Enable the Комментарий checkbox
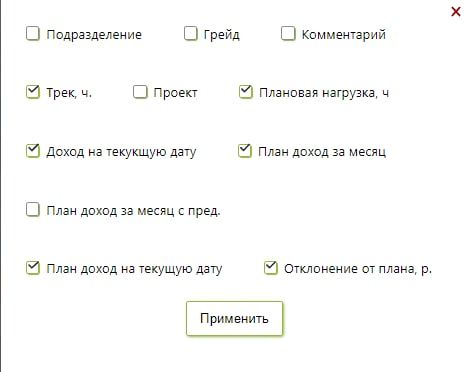Viewport: 468px width, 372px height. [x=288, y=34]
